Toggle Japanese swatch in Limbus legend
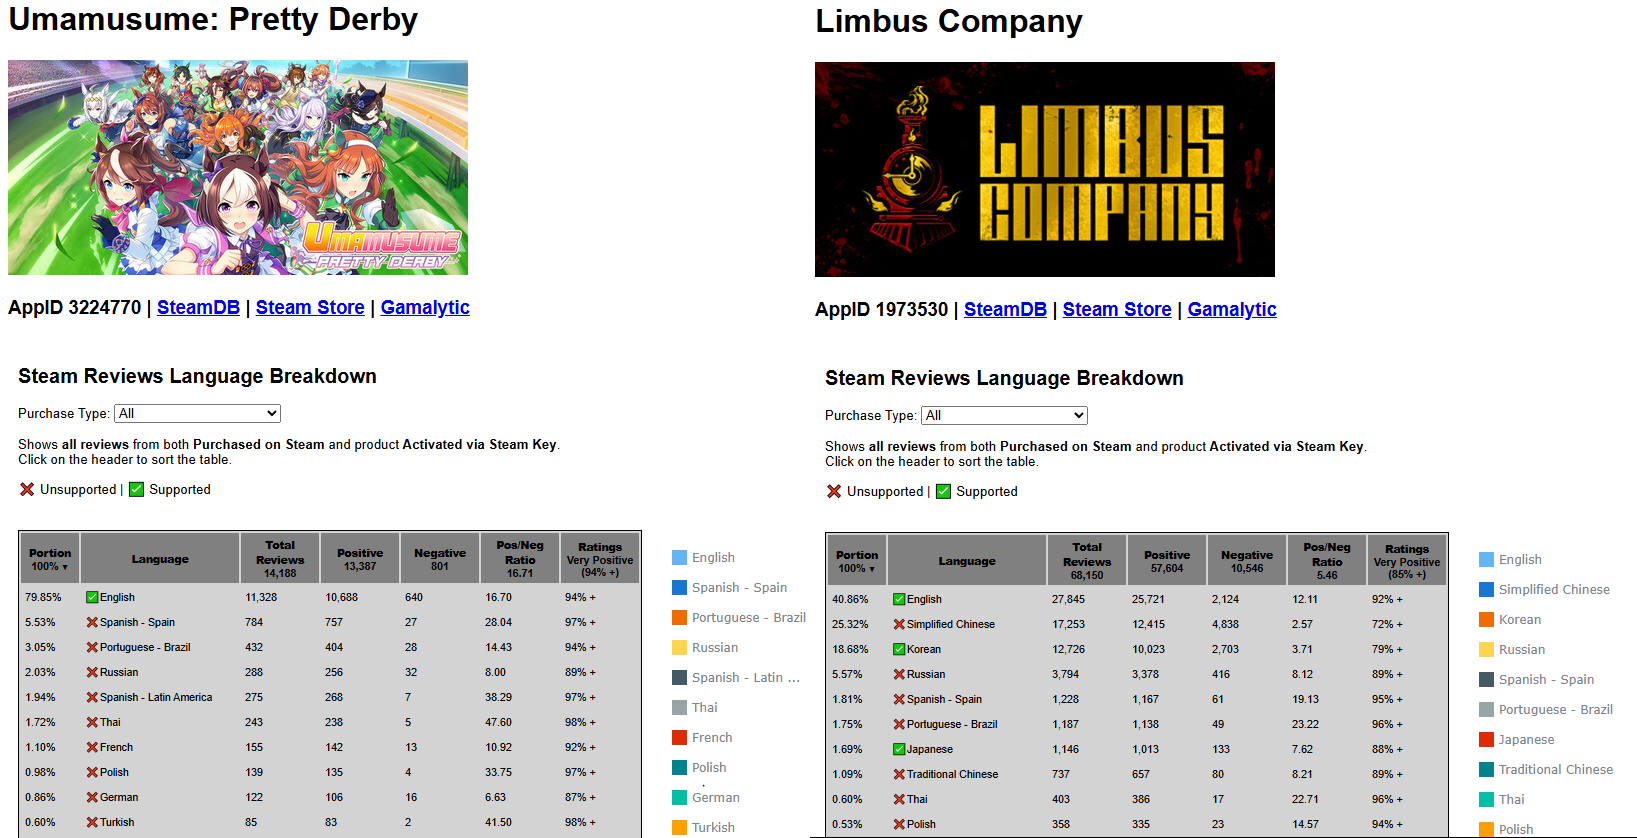Screen dimensions: 1637x838 (x=1487, y=739)
